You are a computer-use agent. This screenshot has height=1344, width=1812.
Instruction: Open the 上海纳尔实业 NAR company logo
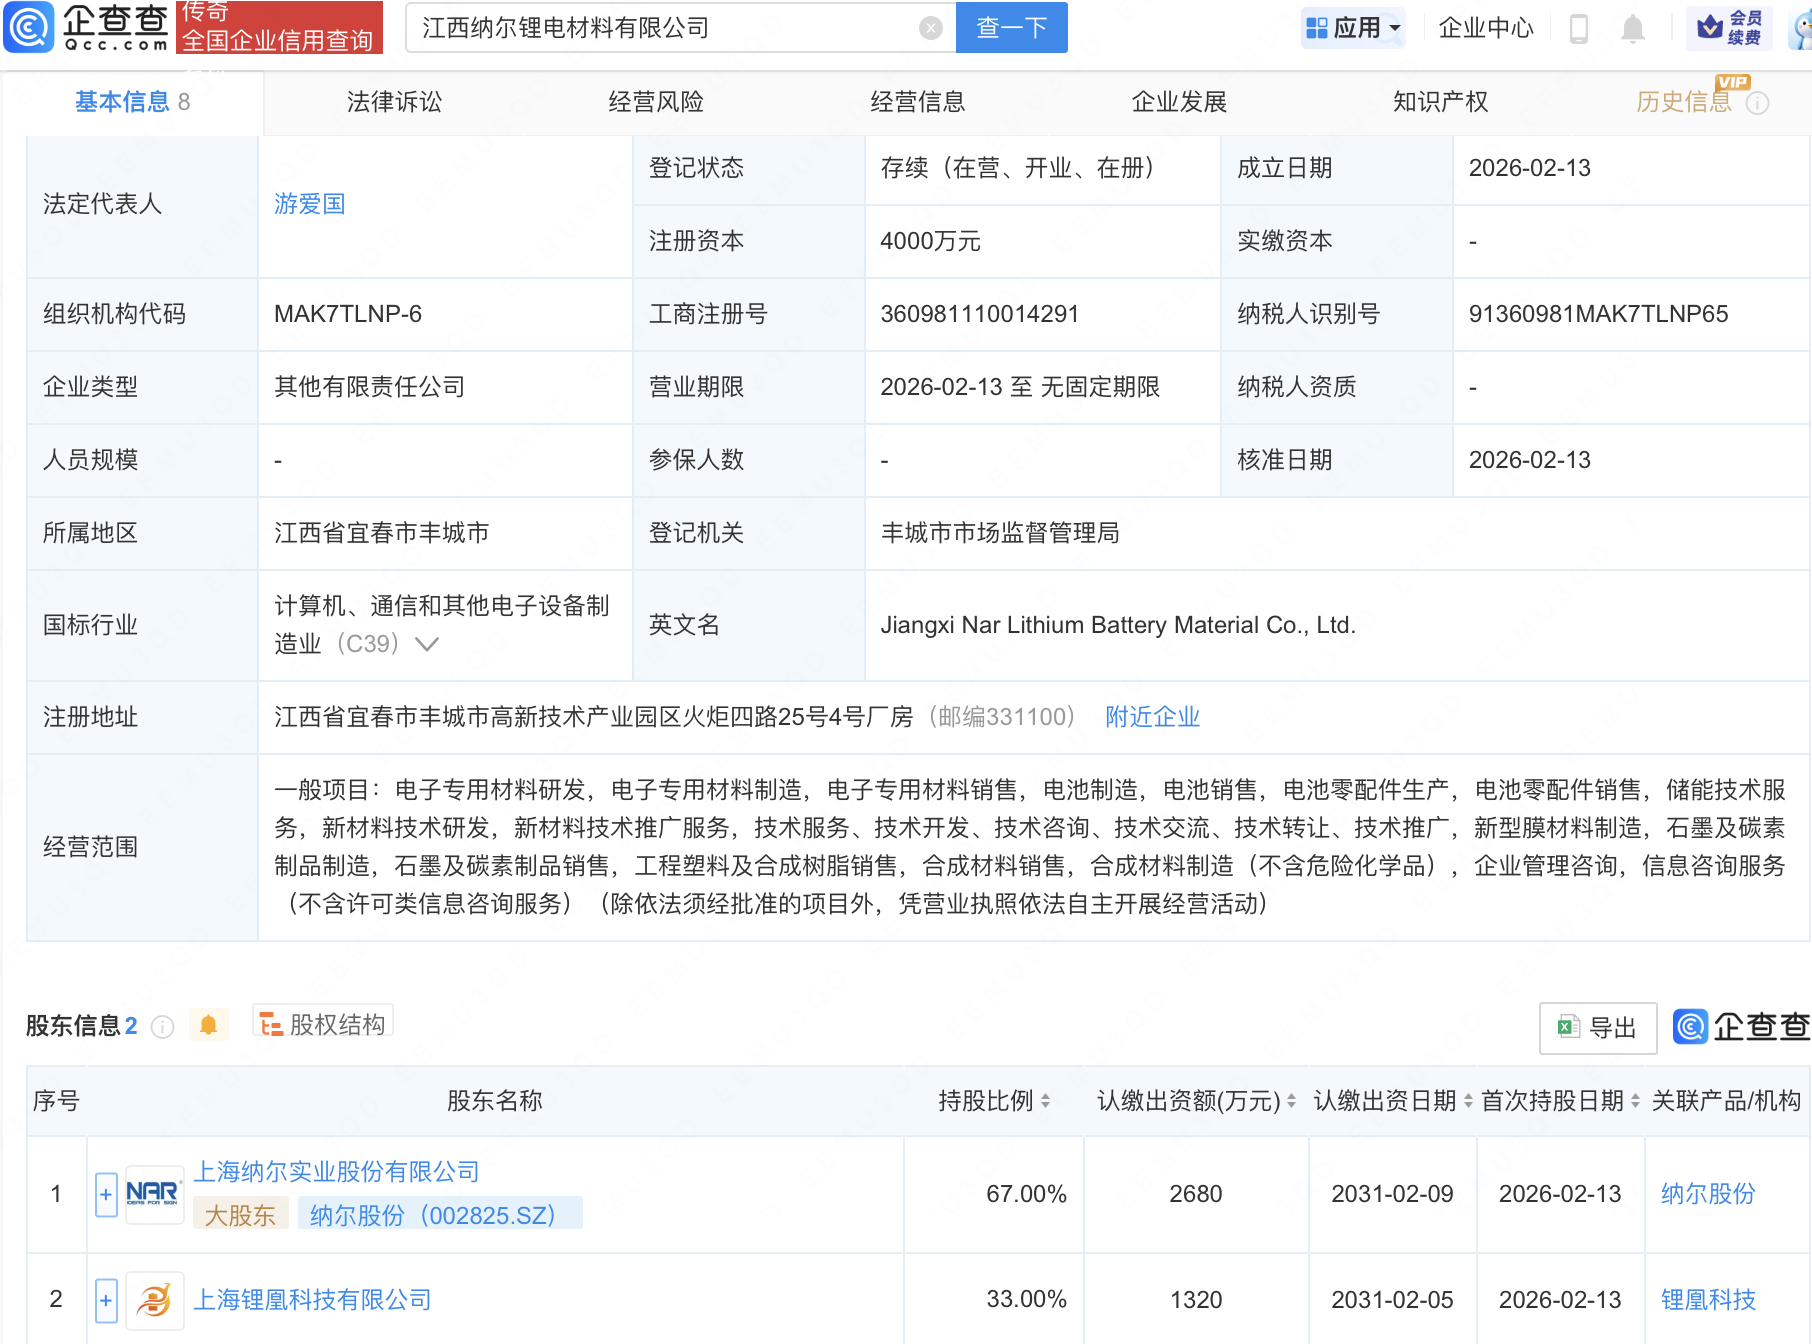coord(153,1193)
